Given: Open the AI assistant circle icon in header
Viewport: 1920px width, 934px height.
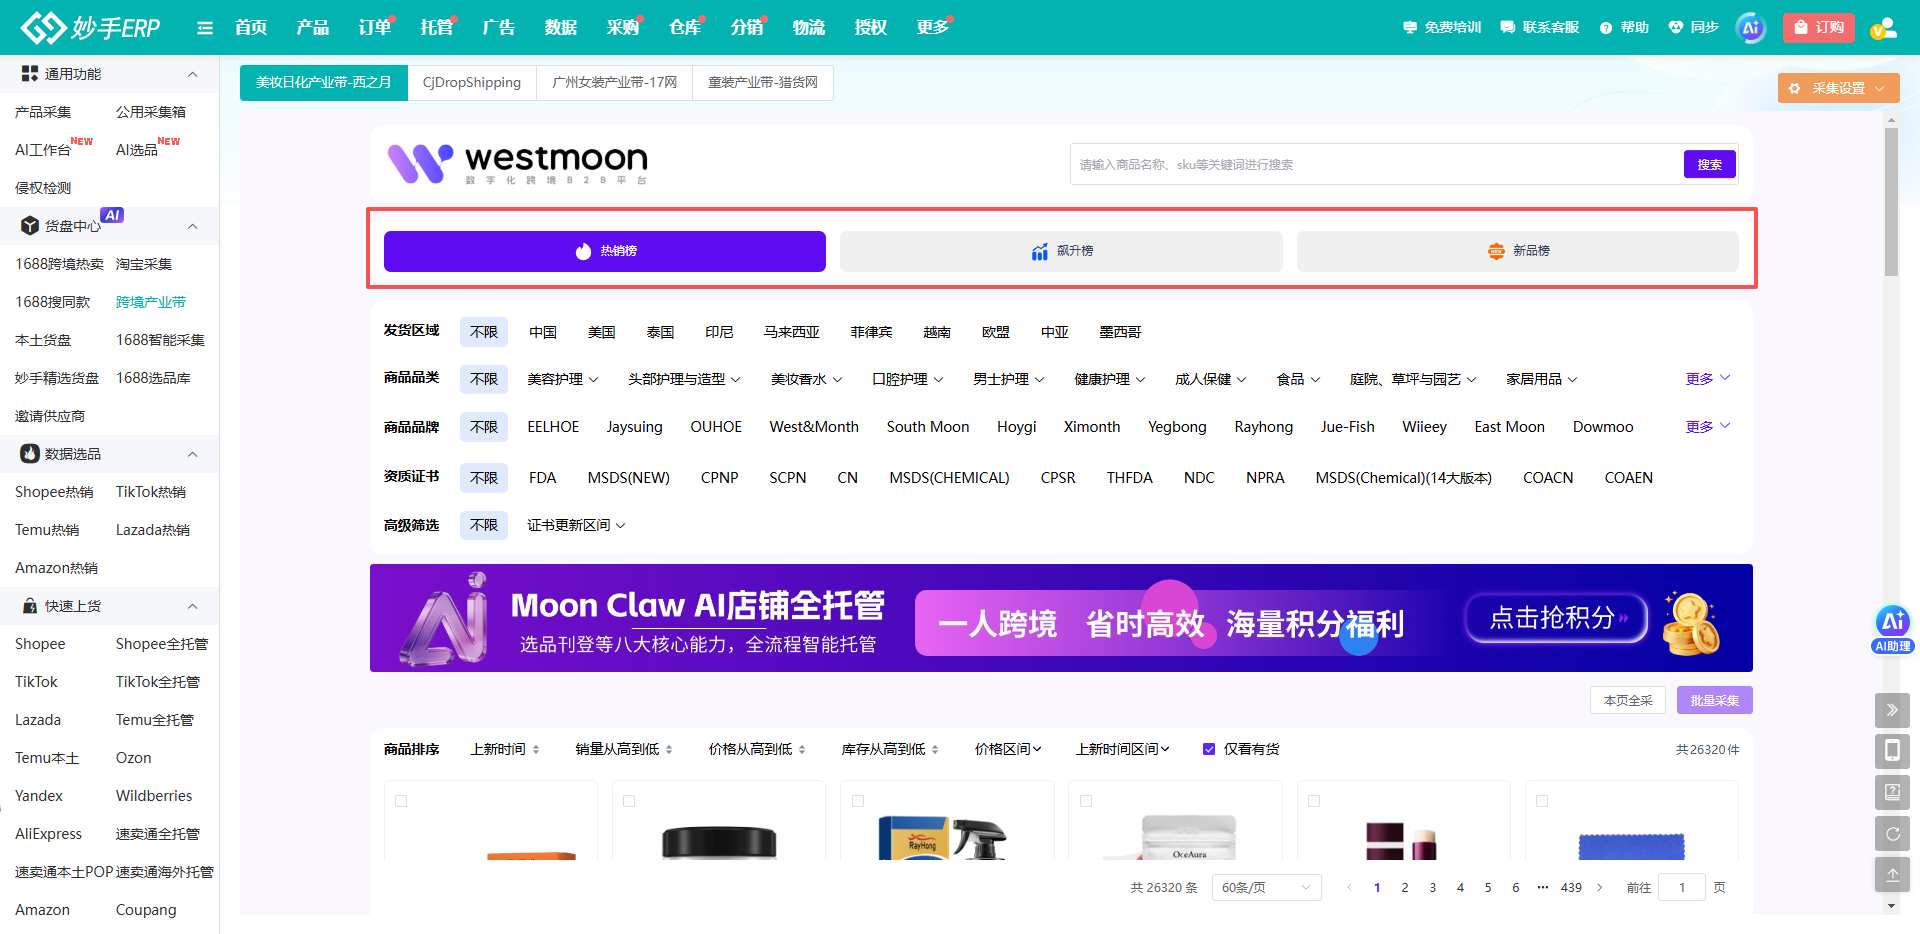Looking at the screenshot, I should point(1750,28).
